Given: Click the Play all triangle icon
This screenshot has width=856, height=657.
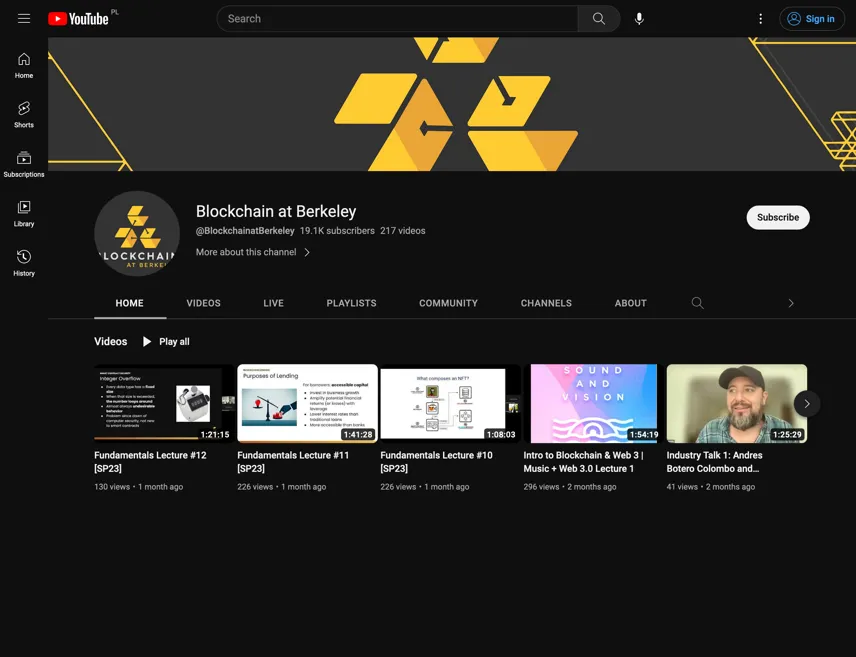Looking at the screenshot, I should [x=147, y=341].
